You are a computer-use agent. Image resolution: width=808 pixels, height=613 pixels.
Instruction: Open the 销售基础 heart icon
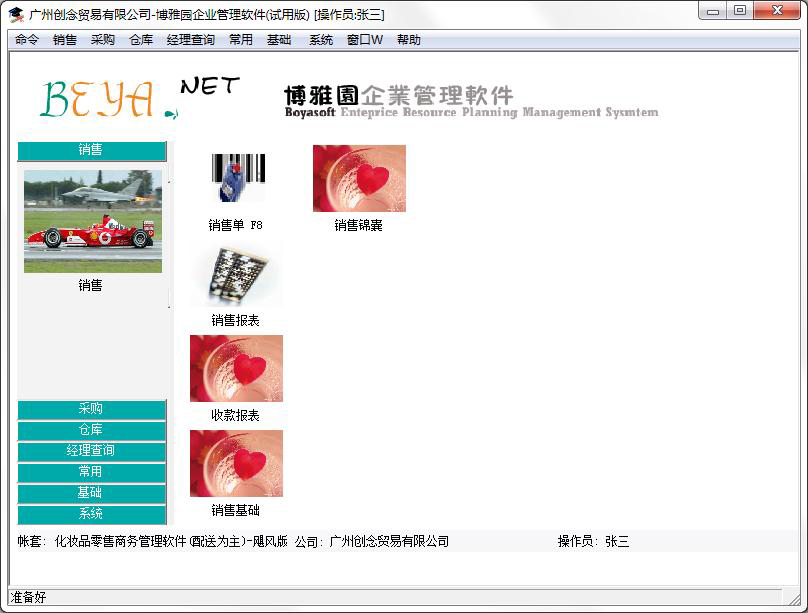tap(236, 464)
